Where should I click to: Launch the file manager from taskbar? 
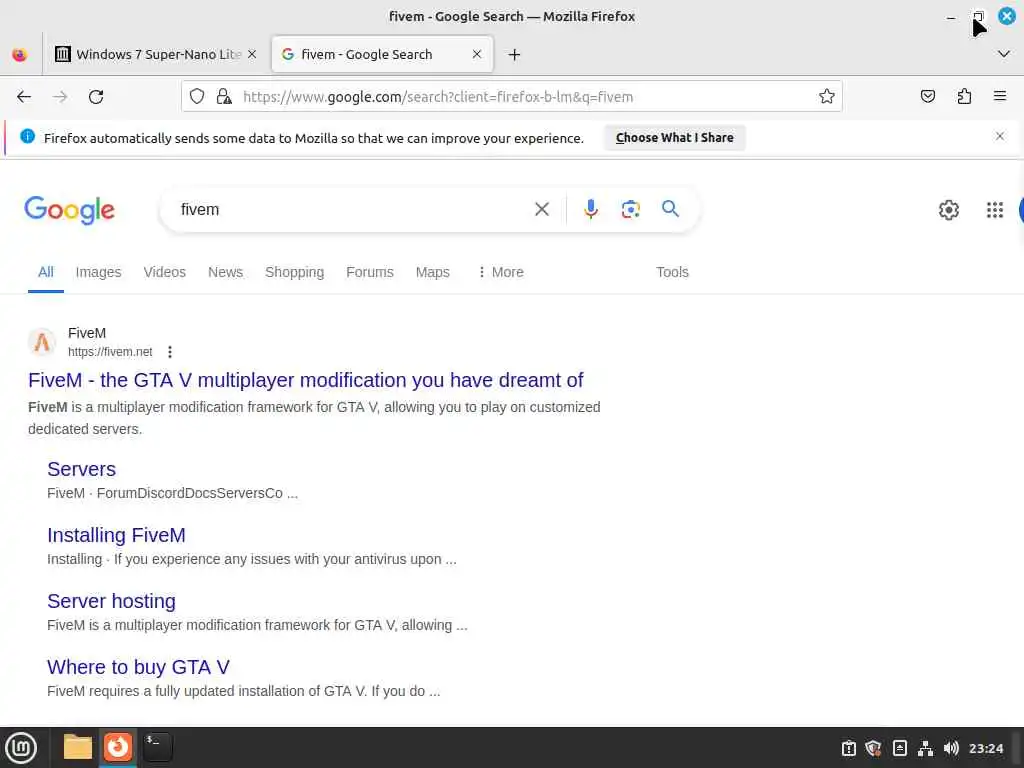click(x=78, y=747)
